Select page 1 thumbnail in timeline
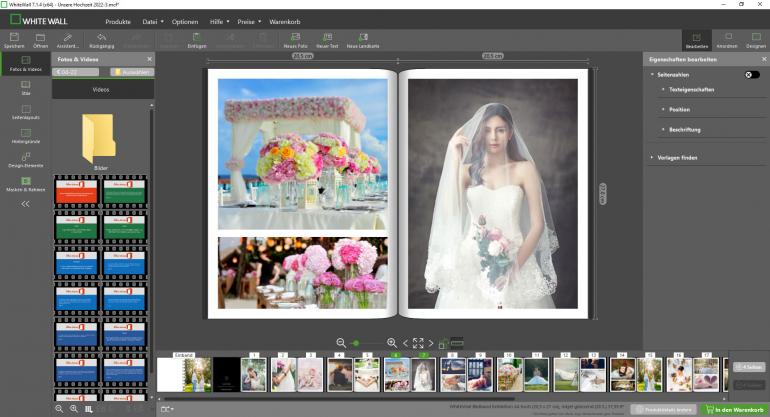The image size is (770, 417). tap(253, 375)
